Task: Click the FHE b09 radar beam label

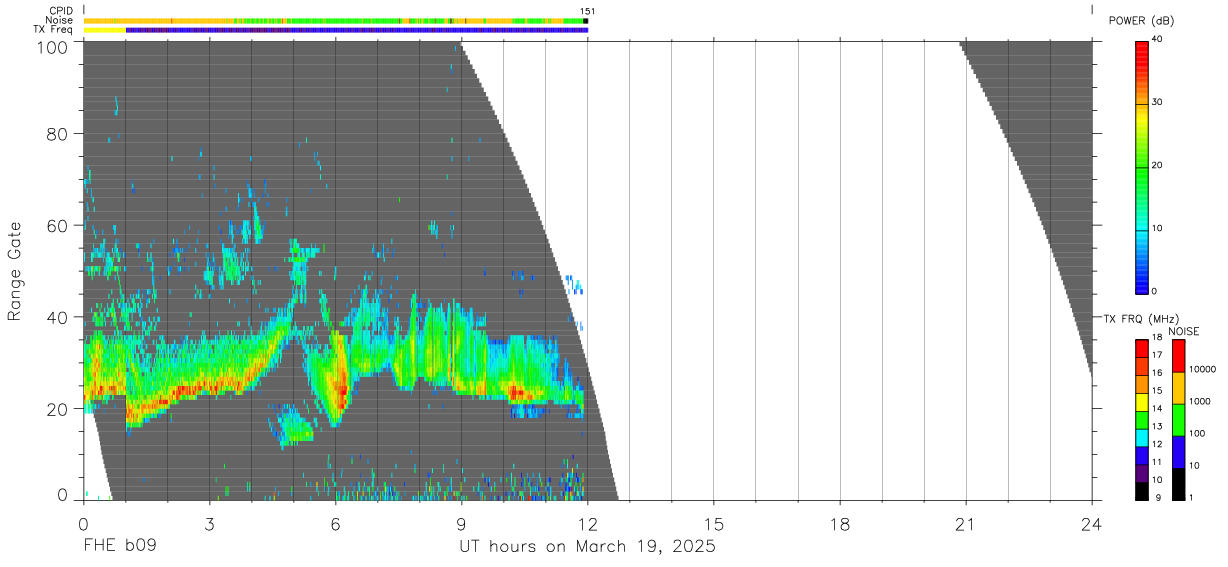Action: click(x=119, y=546)
